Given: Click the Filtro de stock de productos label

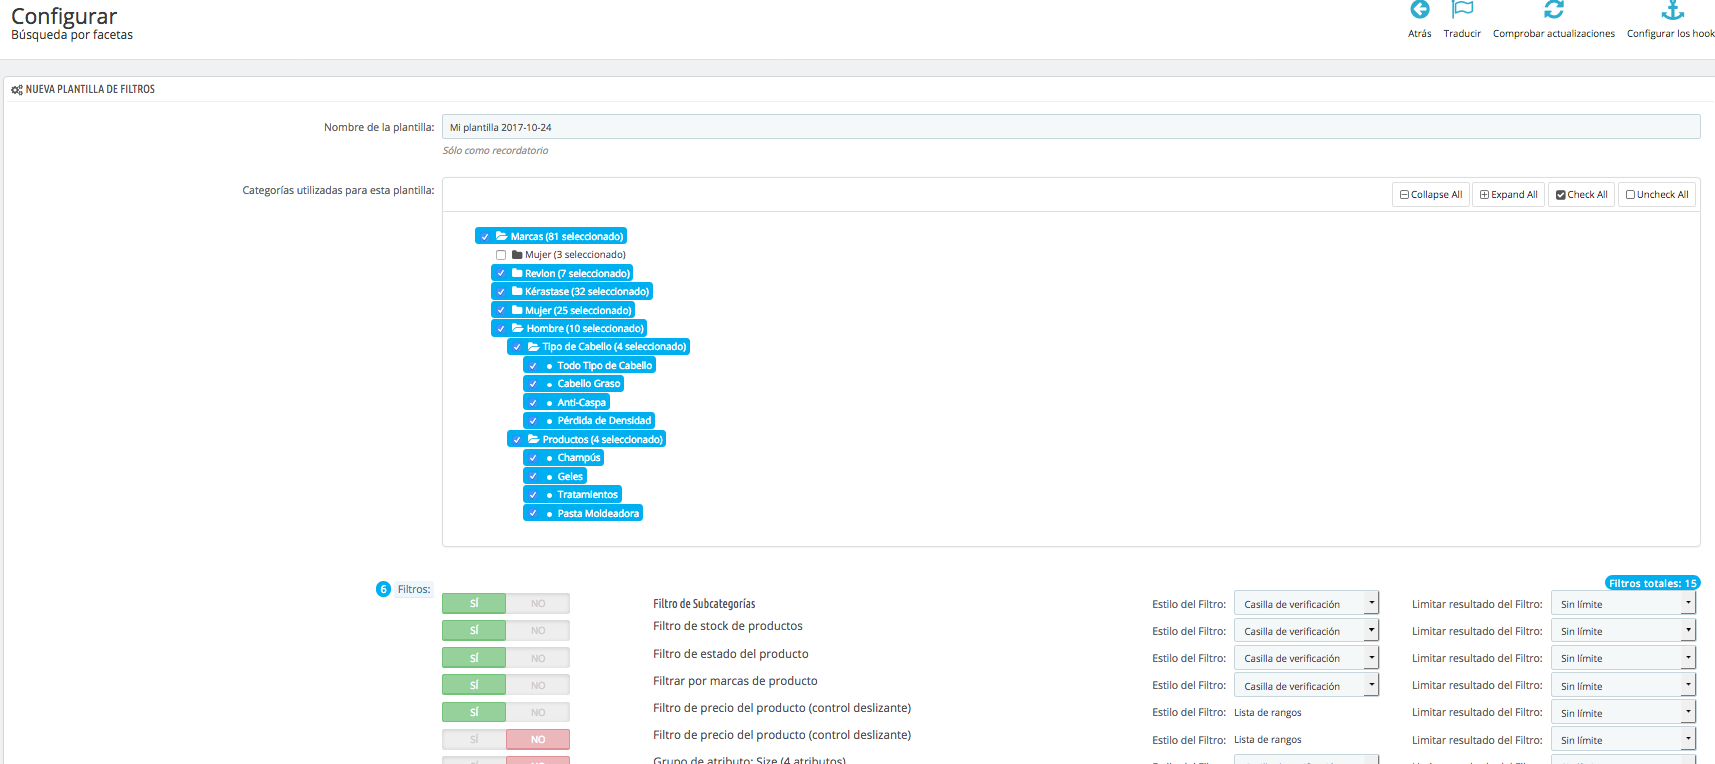Looking at the screenshot, I should [x=728, y=626].
